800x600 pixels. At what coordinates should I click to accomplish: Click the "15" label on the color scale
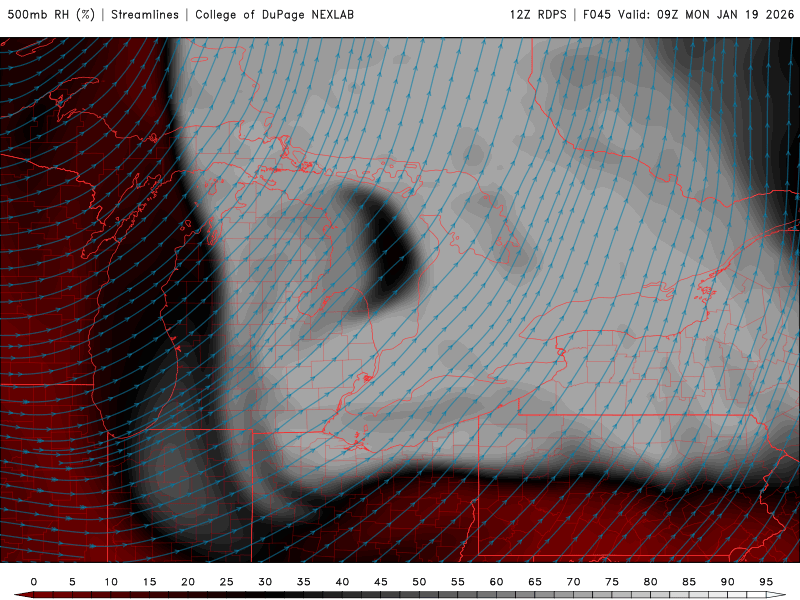pos(149,582)
